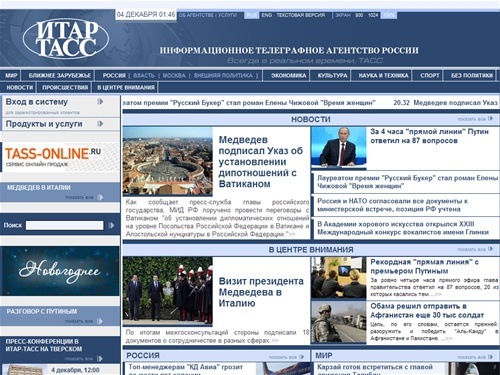Open headline 'За 4 часа прямой линии Путин'
The height and width of the screenshot is (375, 500).
[429, 136]
